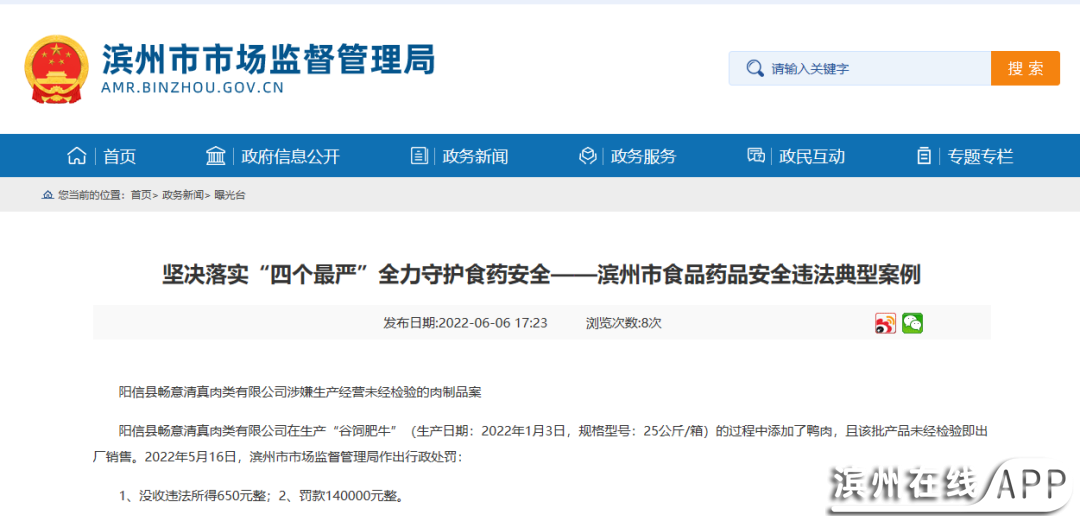The height and width of the screenshot is (521, 1080).
Task: Click the cube icon beside 政务服务
Action: (588, 156)
